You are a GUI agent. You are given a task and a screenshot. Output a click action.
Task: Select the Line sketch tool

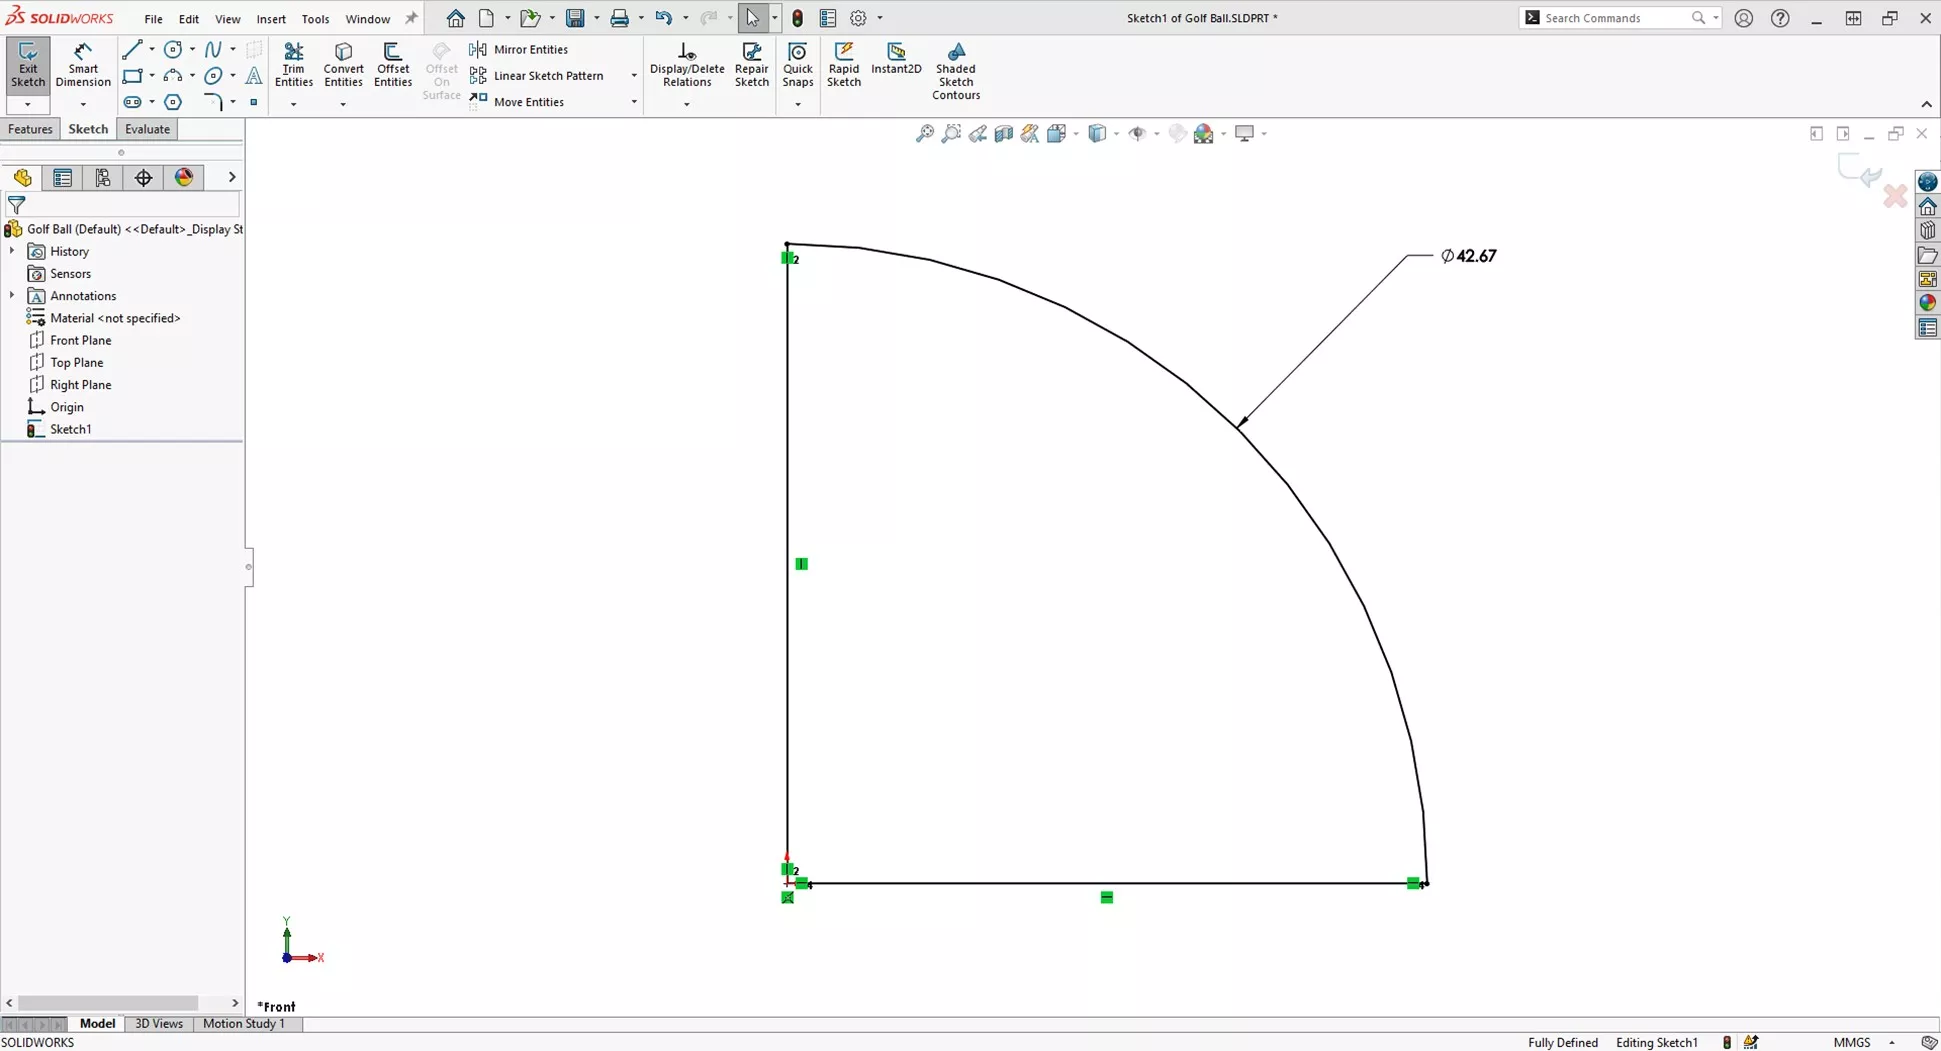coord(134,49)
